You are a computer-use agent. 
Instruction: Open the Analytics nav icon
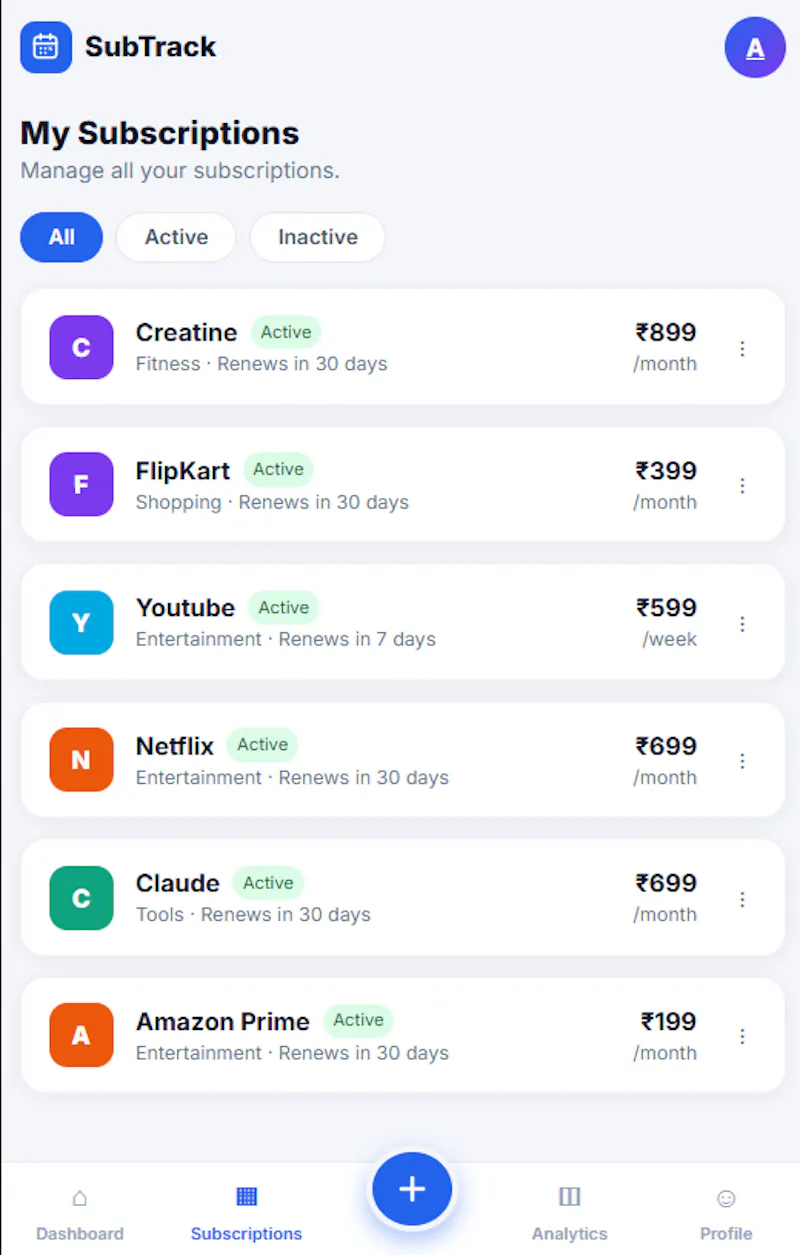click(569, 1197)
